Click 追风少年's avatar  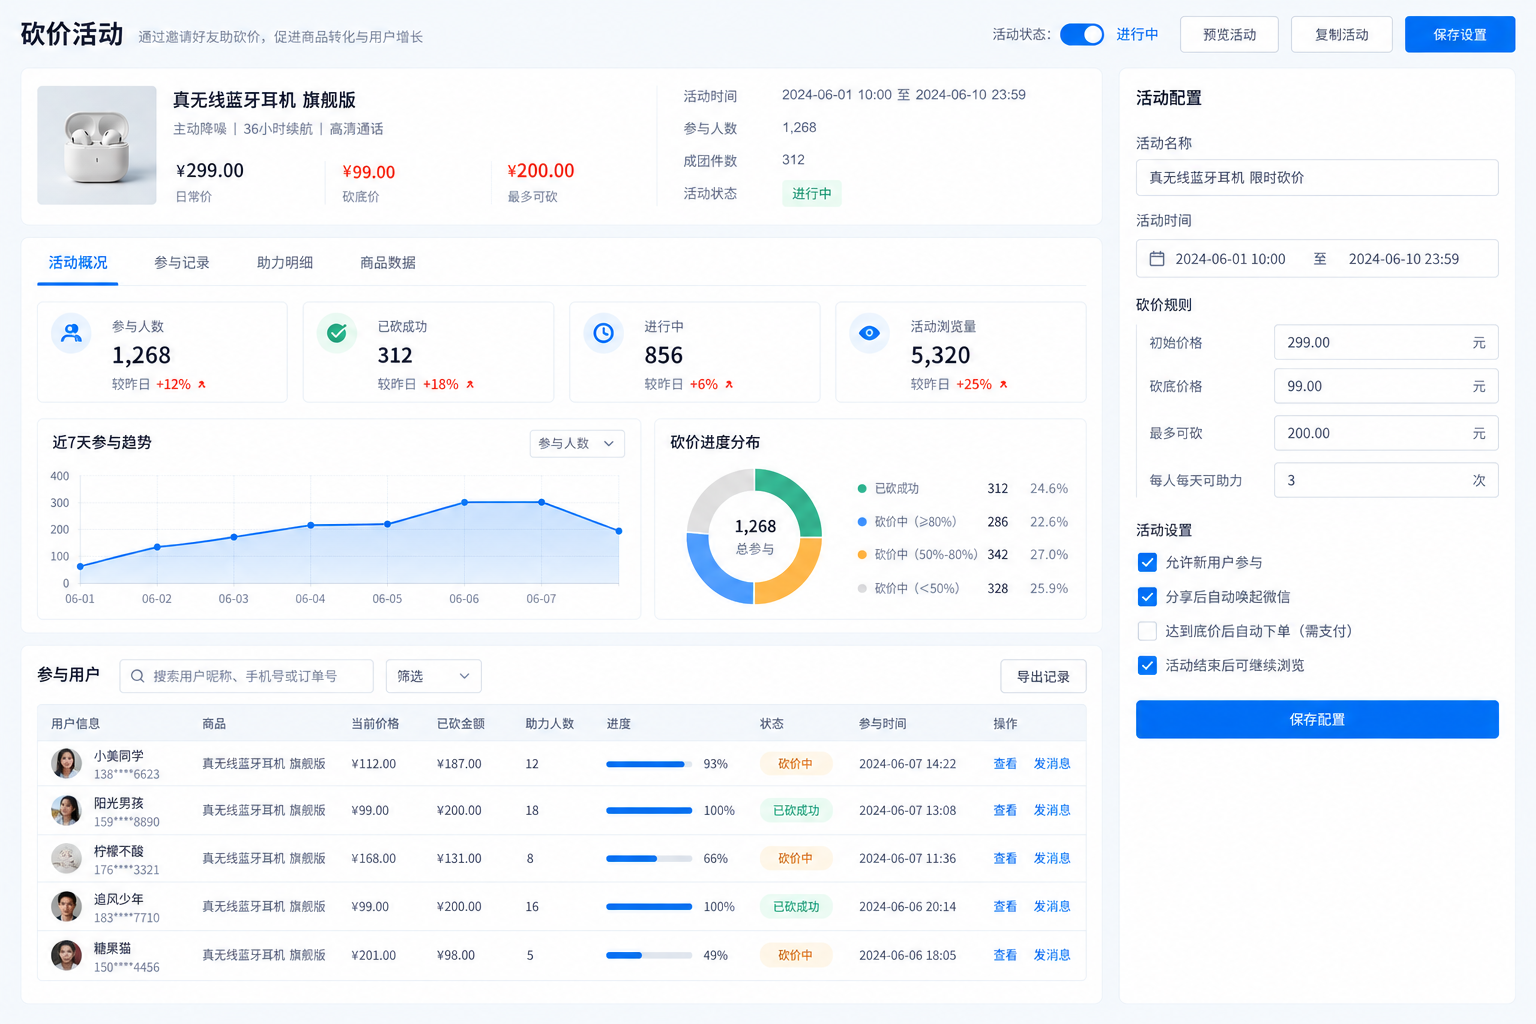click(66, 906)
